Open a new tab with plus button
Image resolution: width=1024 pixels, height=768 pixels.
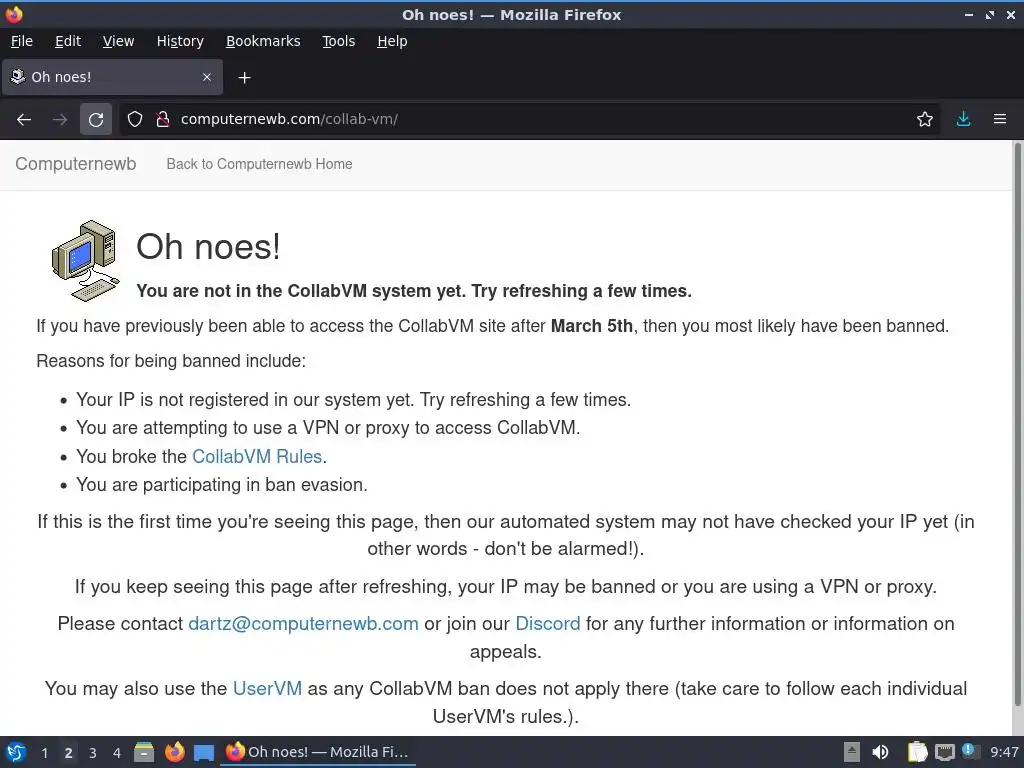(x=244, y=78)
